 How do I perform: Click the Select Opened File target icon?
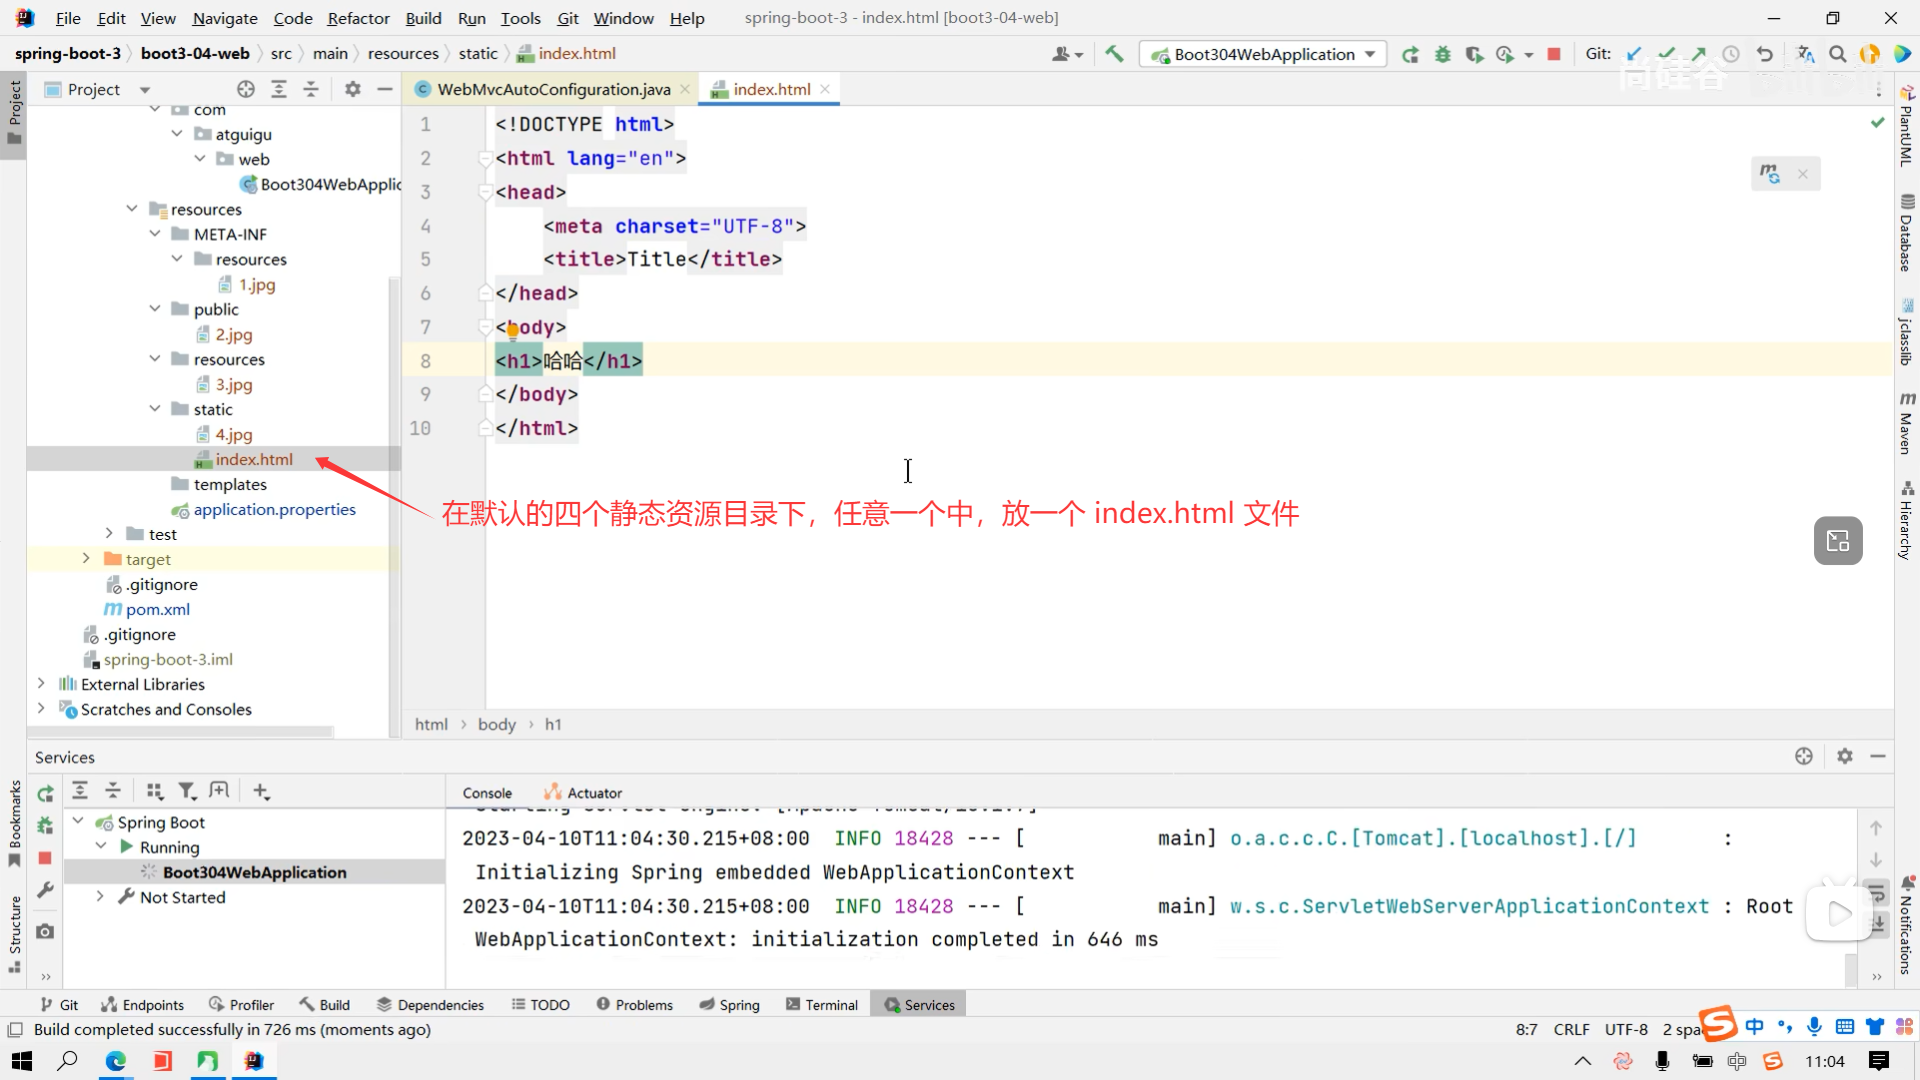(246, 89)
